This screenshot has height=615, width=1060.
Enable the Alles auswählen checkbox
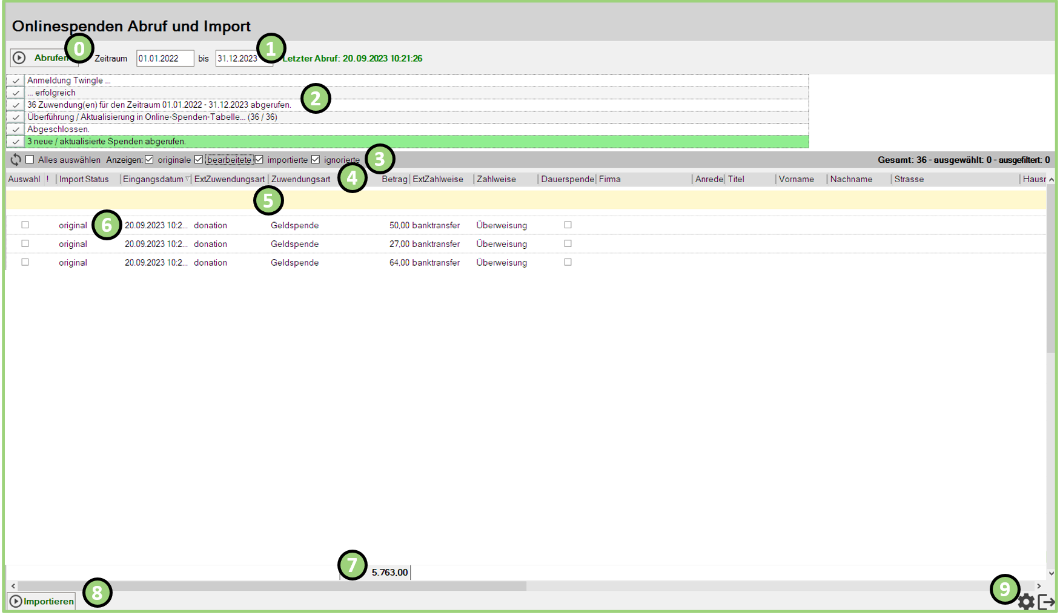tap(31, 160)
